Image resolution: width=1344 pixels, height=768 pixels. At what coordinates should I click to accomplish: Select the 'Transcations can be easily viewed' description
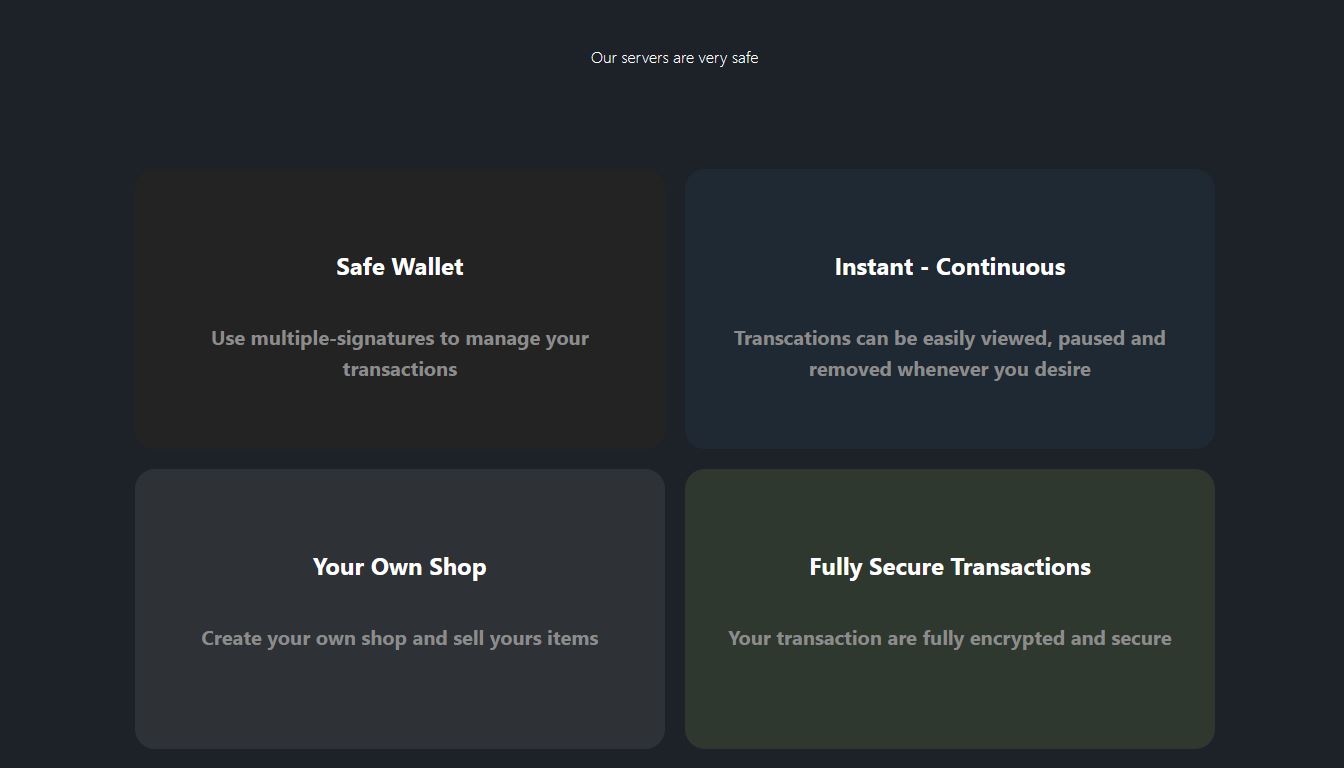coord(950,353)
